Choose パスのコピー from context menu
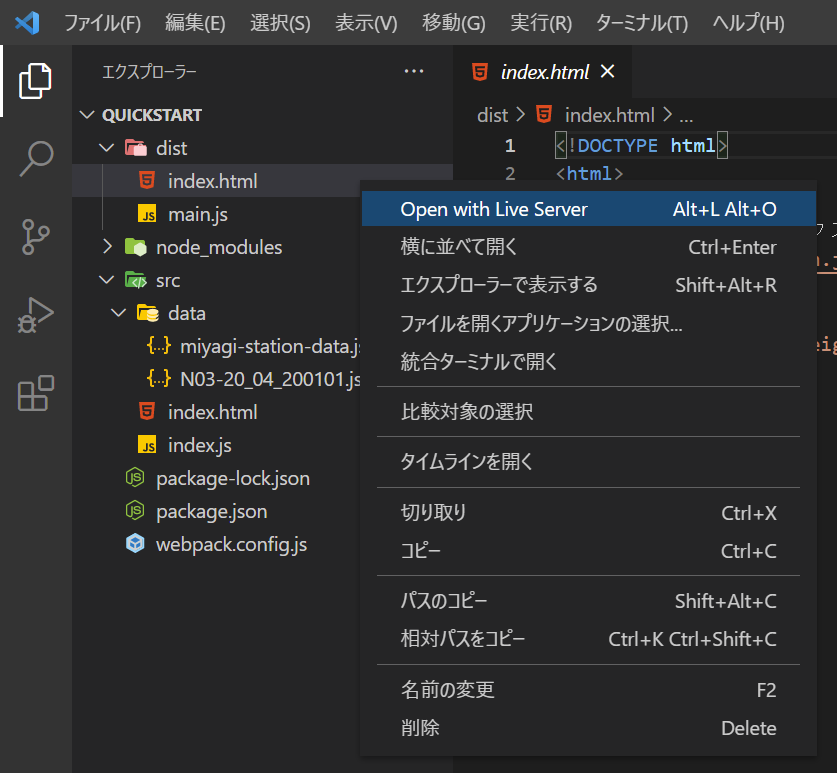The image size is (837, 773). (589, 601)
